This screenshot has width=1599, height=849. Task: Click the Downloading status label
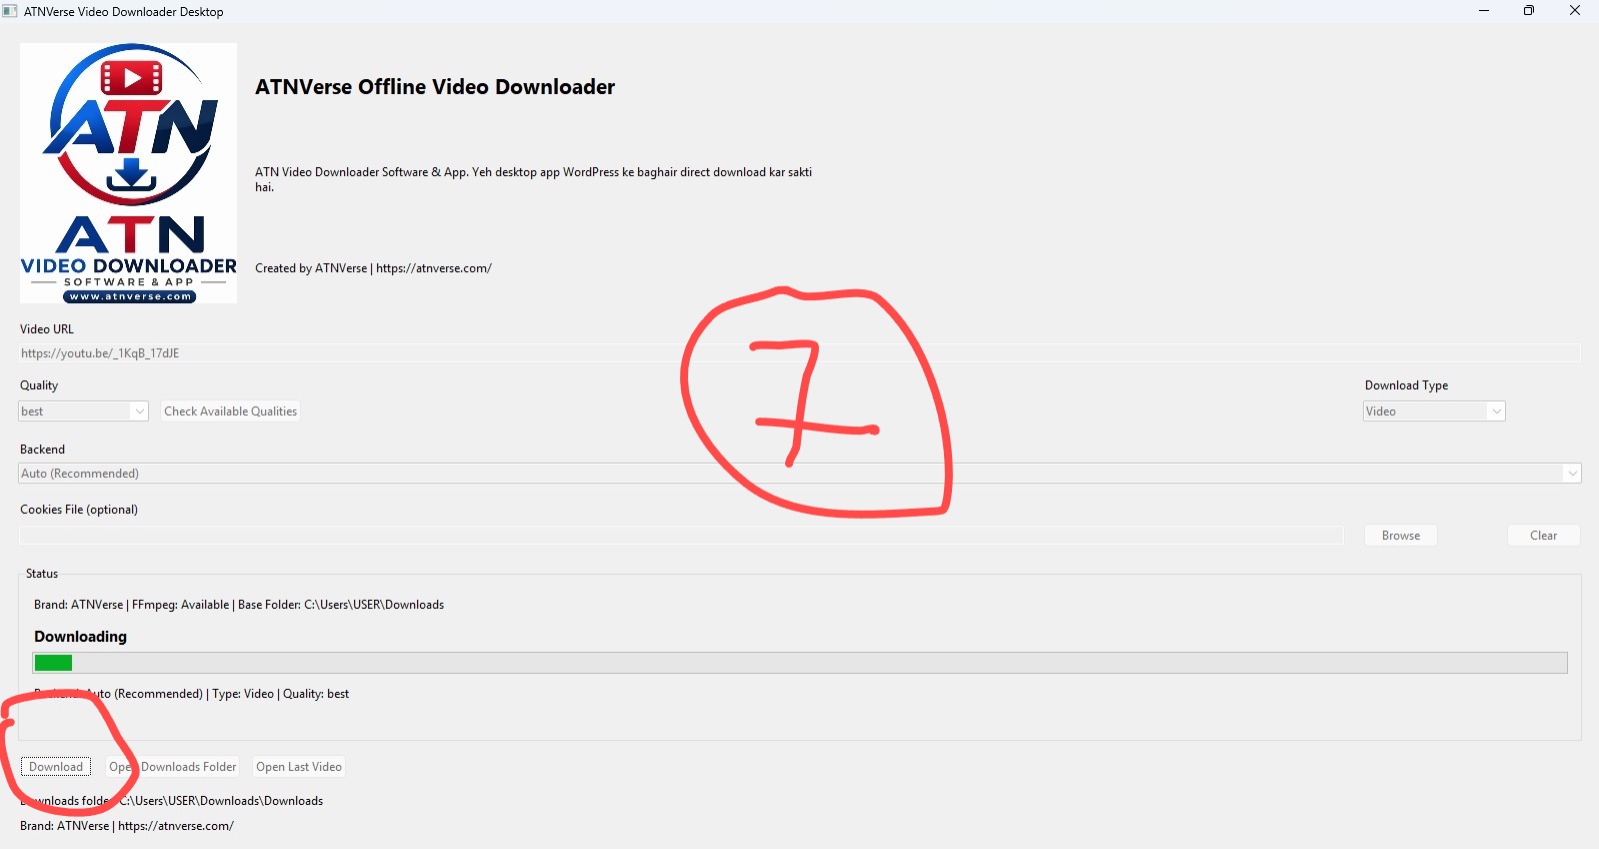[x=80, y=636]
